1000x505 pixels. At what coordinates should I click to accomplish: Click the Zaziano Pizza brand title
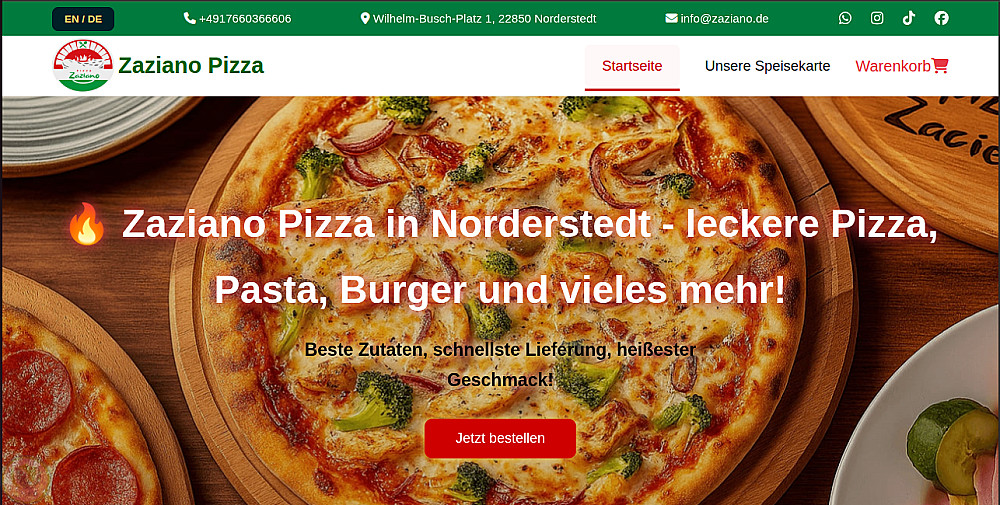tap(191, 66)
